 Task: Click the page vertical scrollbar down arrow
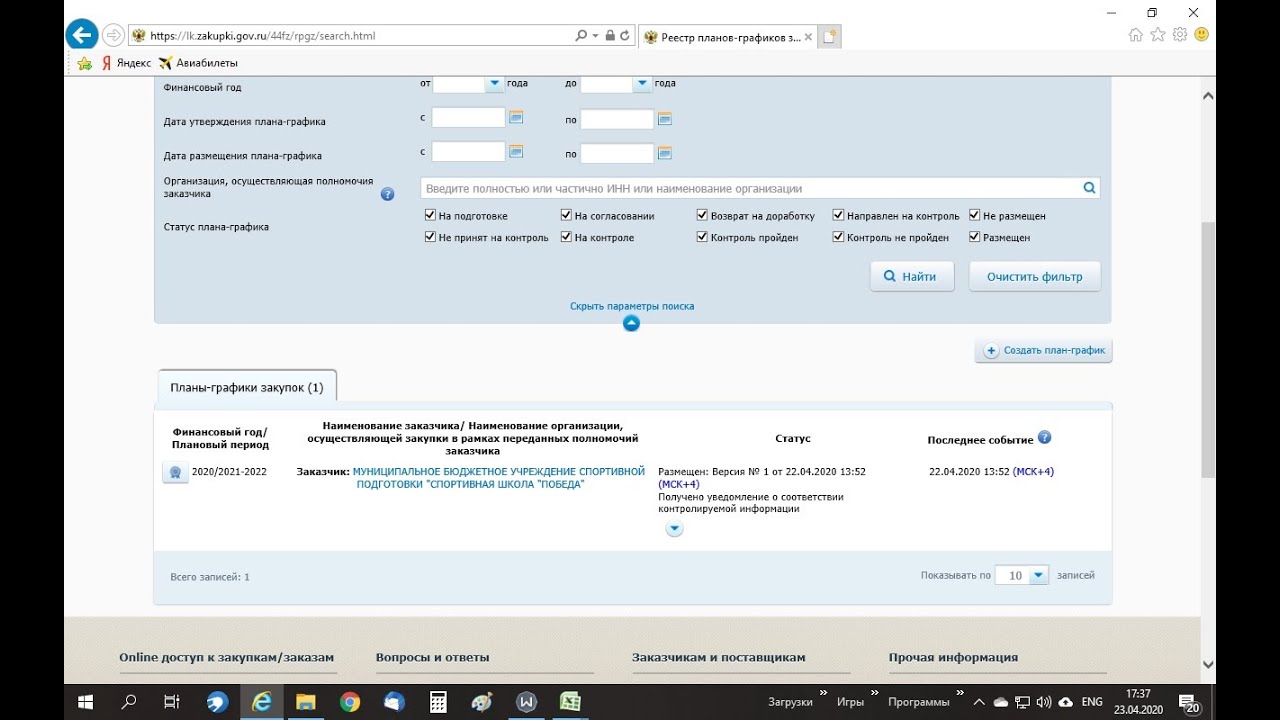pyautogui.click(x=1208, y=664)
